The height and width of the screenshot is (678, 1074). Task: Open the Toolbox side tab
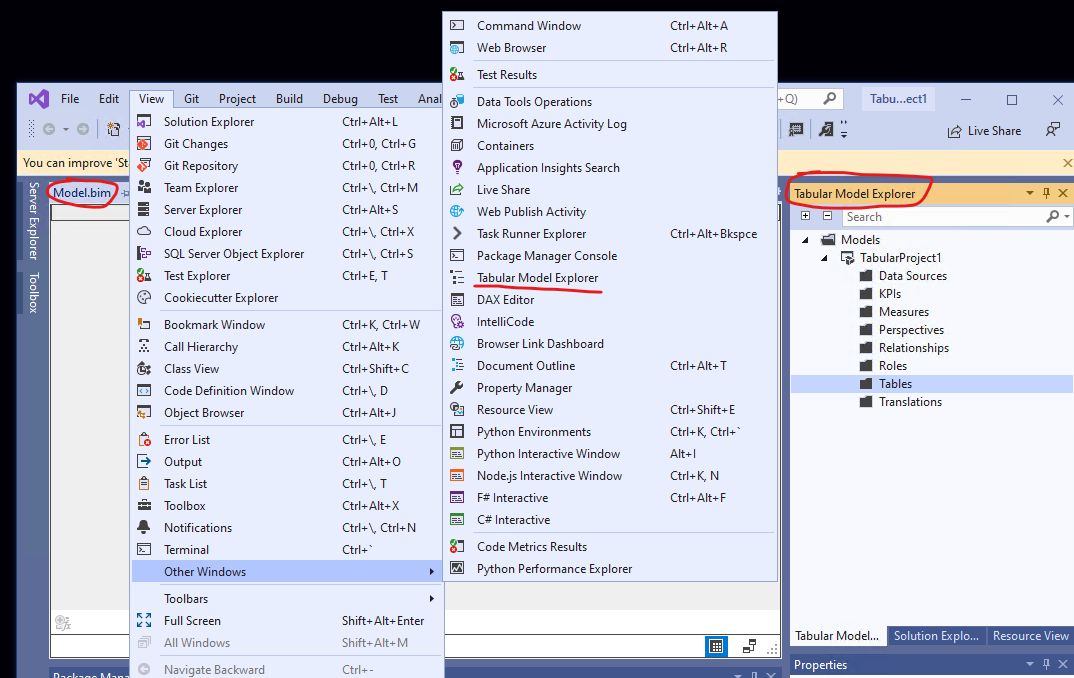pos(34,293)
